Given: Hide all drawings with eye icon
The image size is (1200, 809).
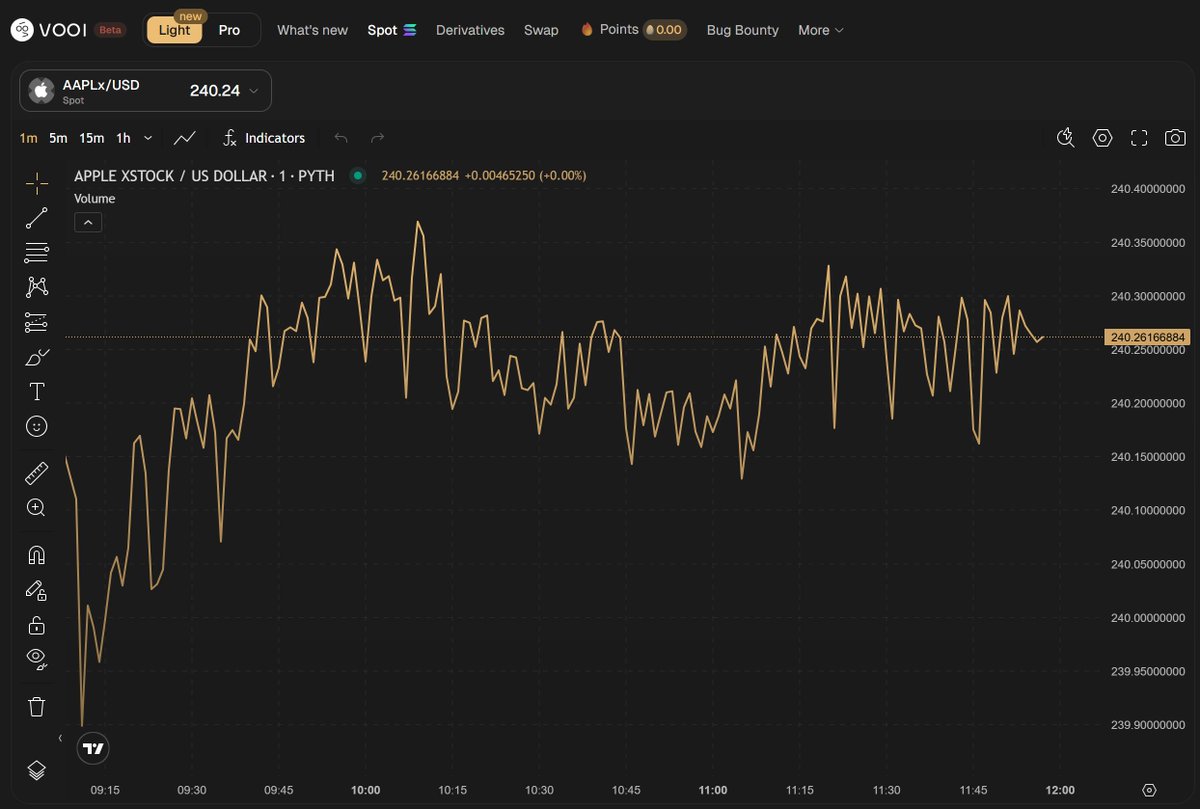Looking at the screenshot, I should coord(37,659).
